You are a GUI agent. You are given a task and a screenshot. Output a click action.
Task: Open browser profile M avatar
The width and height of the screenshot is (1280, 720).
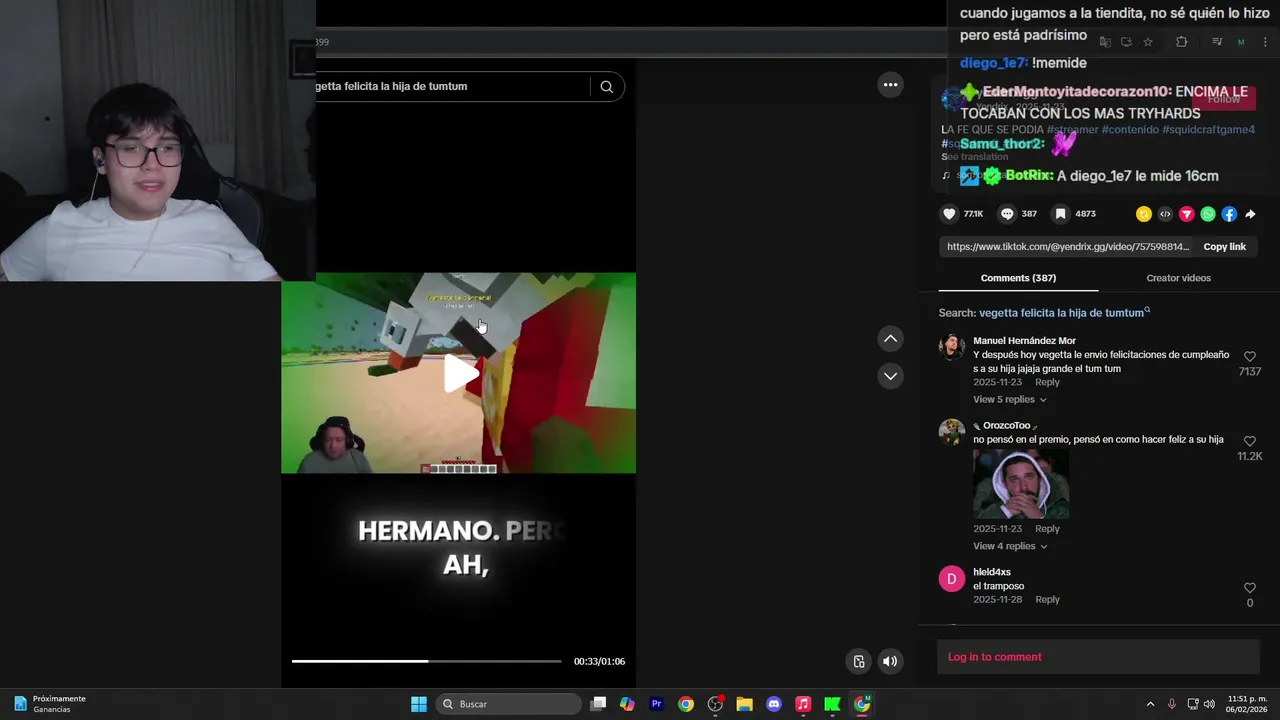pyautogui.click(x=1241, y=42)
